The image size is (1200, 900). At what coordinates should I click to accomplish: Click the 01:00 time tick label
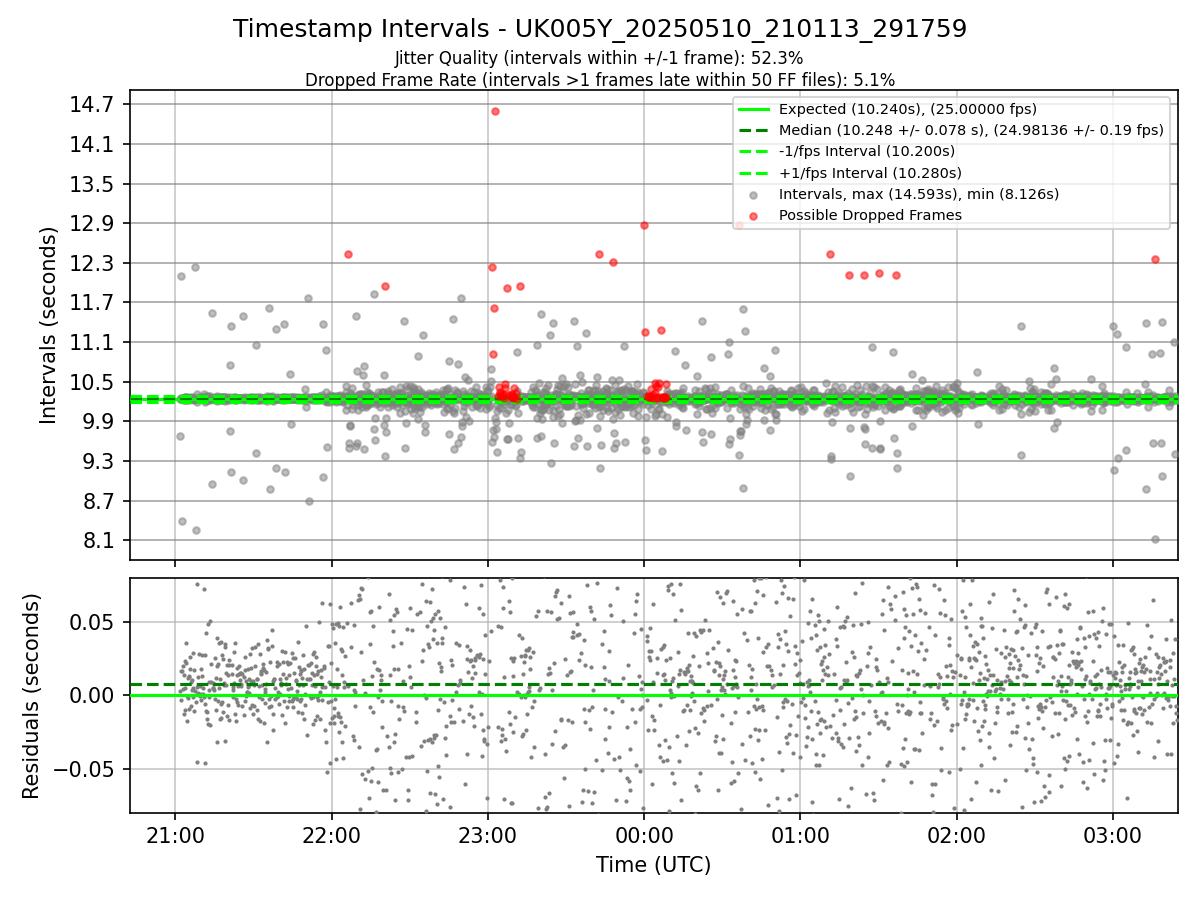(800, 834)
